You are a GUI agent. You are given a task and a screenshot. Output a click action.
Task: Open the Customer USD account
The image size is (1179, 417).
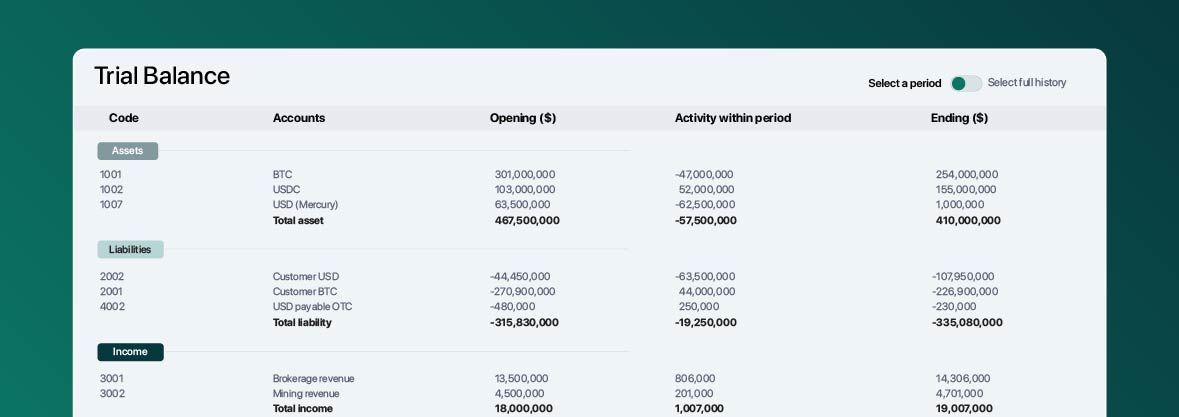(x=305, y=277)
